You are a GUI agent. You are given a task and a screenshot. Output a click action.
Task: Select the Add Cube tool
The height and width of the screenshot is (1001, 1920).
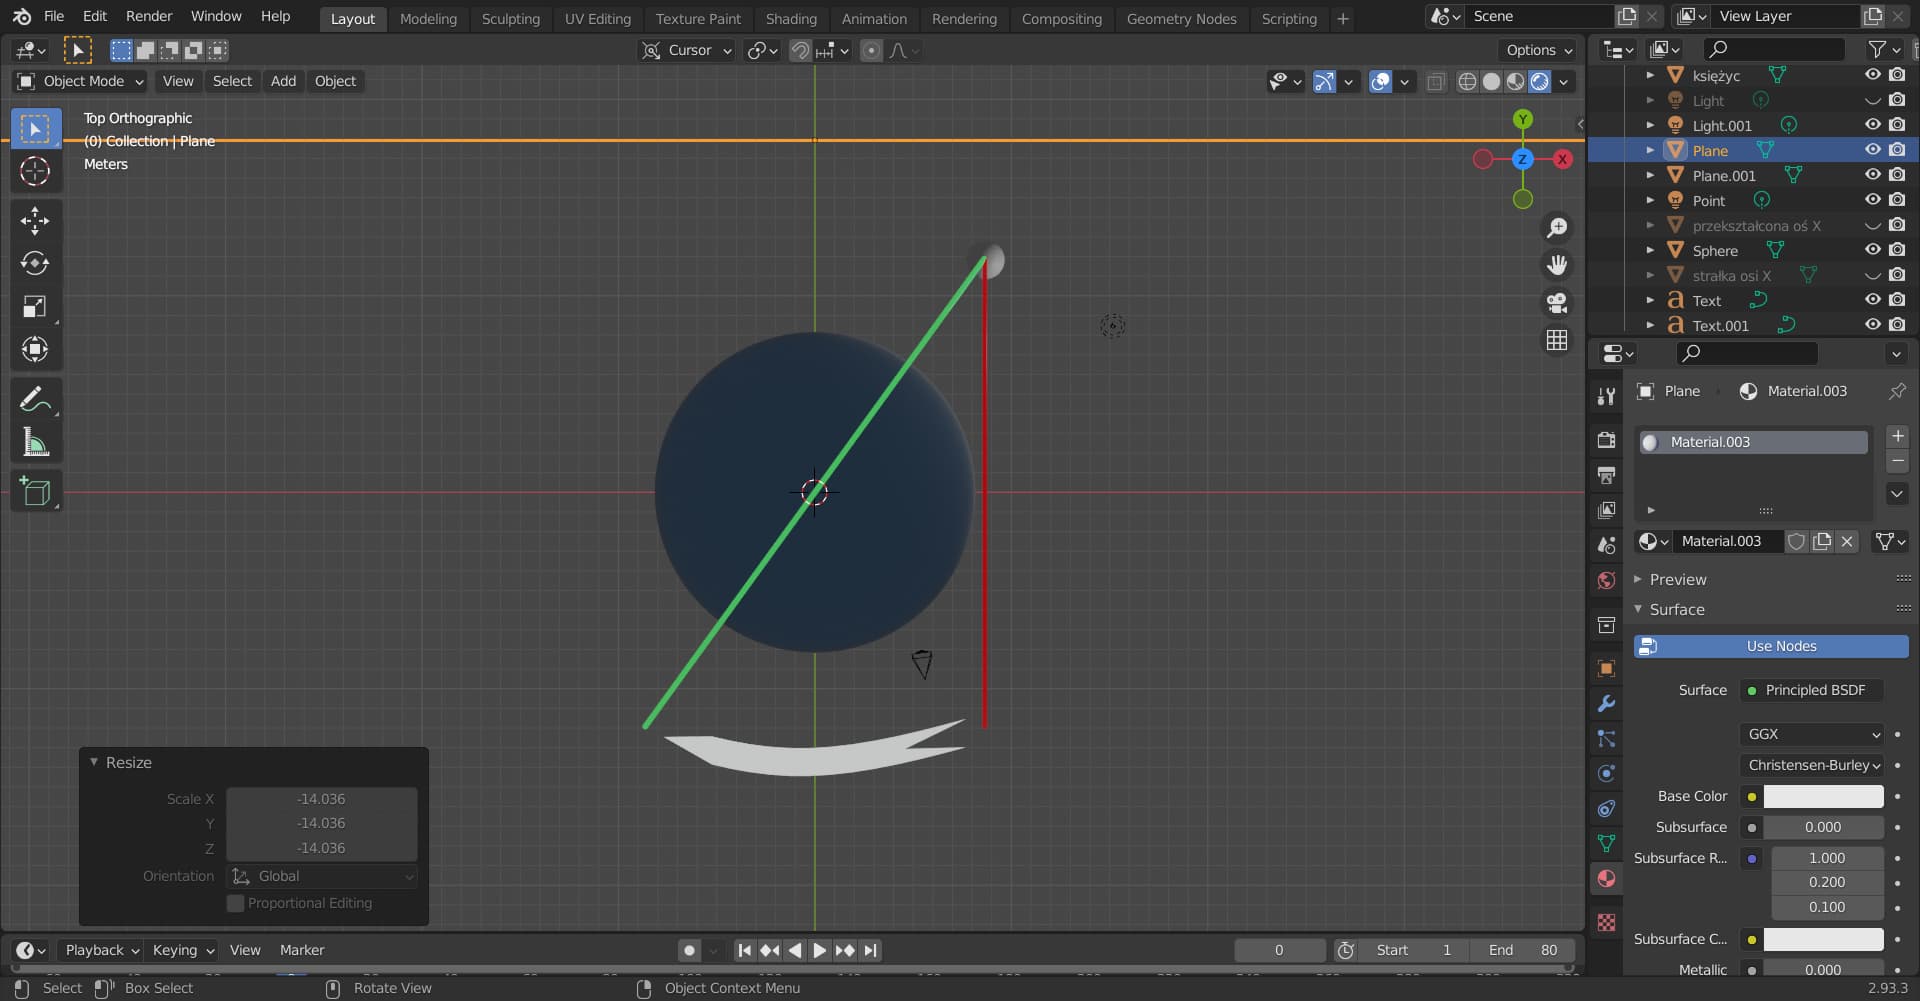35,491
